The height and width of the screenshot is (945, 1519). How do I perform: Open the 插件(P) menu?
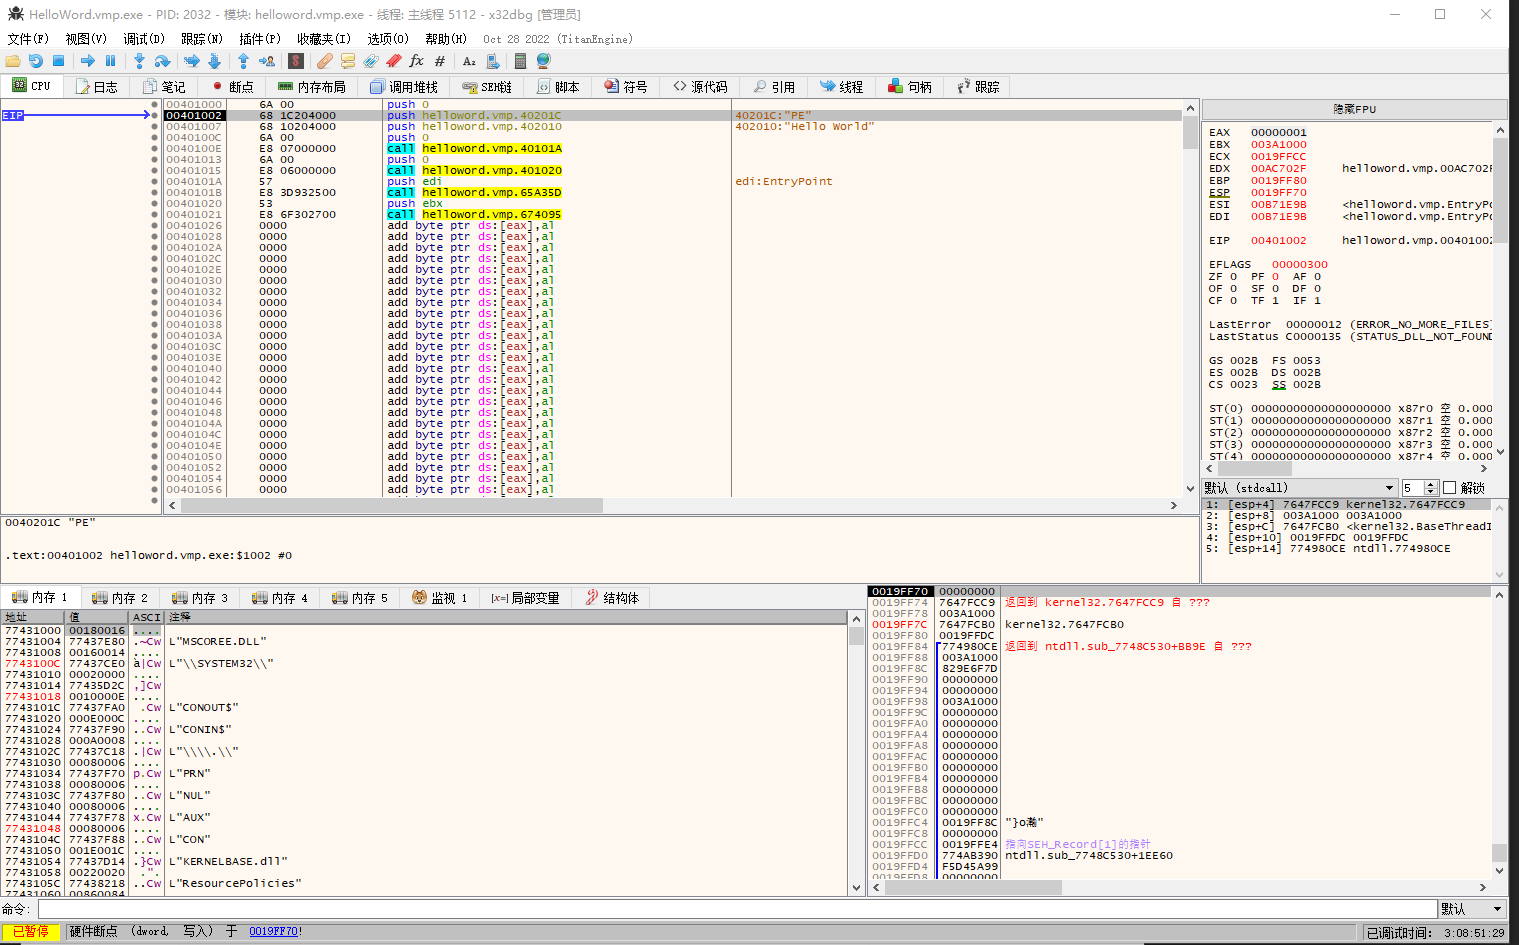(260, 39)
